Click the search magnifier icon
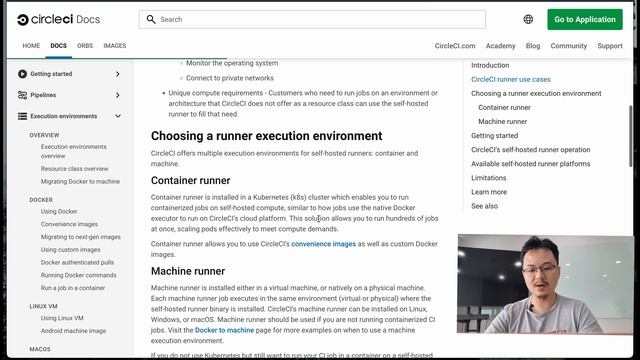Viewport: 640px width, 360px height. coord(151,19)
